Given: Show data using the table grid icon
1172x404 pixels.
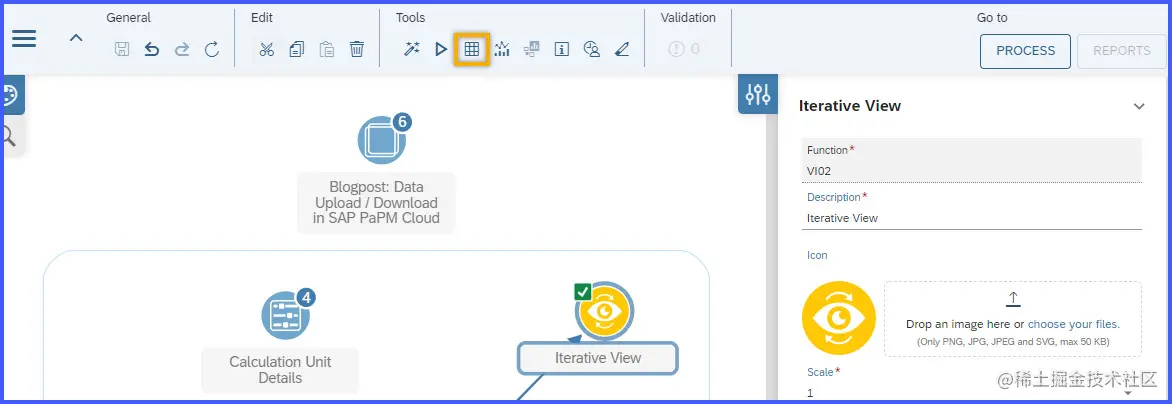Looking at the screenshot, I should (x=472, y=49).
